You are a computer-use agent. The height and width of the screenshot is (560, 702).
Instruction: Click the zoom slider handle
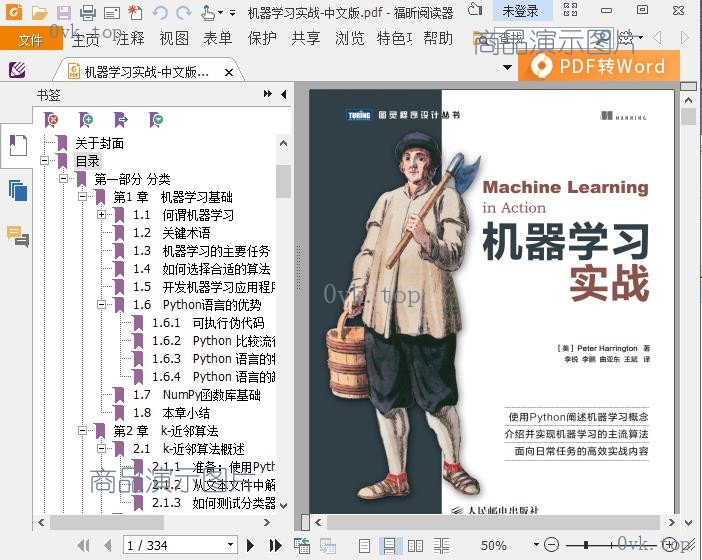click(586, 545)
